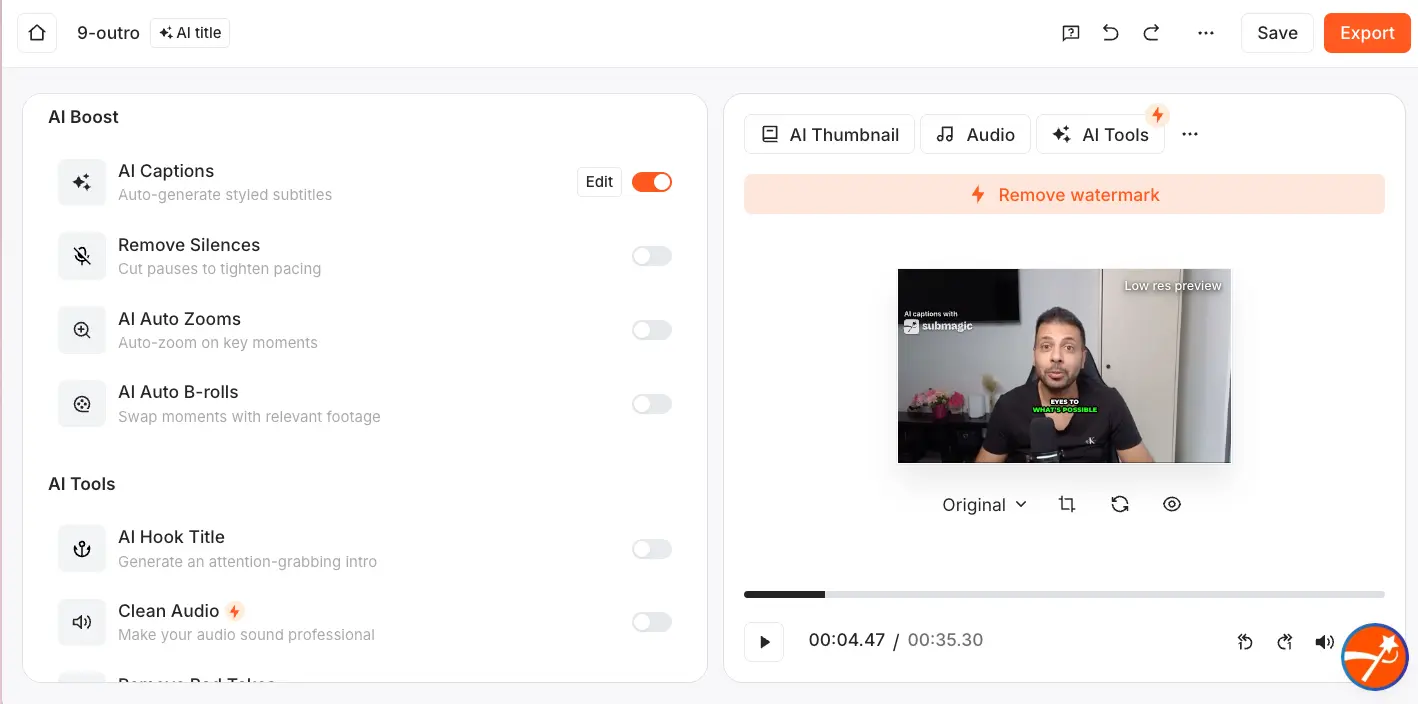Viewport: 1418px width, 704px height.
Task: Open the feedback message icon in the header
Action: click(1070, 33)
